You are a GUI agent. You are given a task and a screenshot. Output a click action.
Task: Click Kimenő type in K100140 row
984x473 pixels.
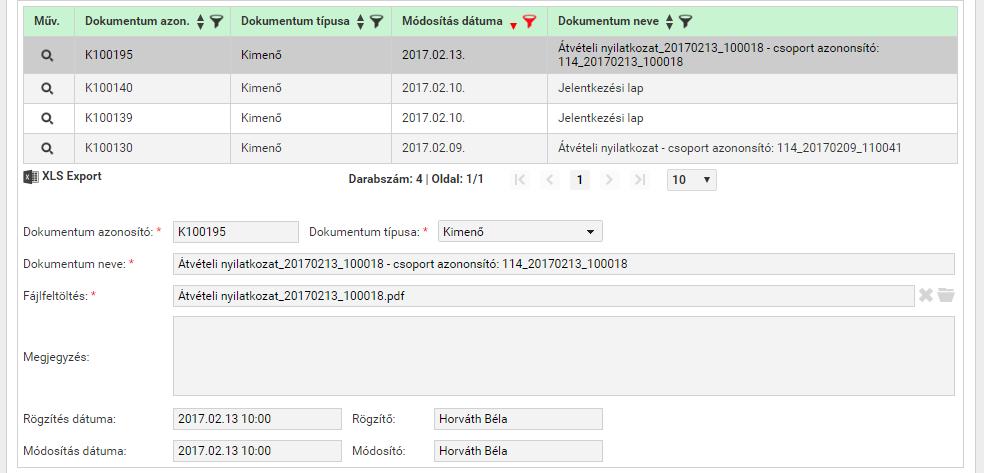point(261,88)
